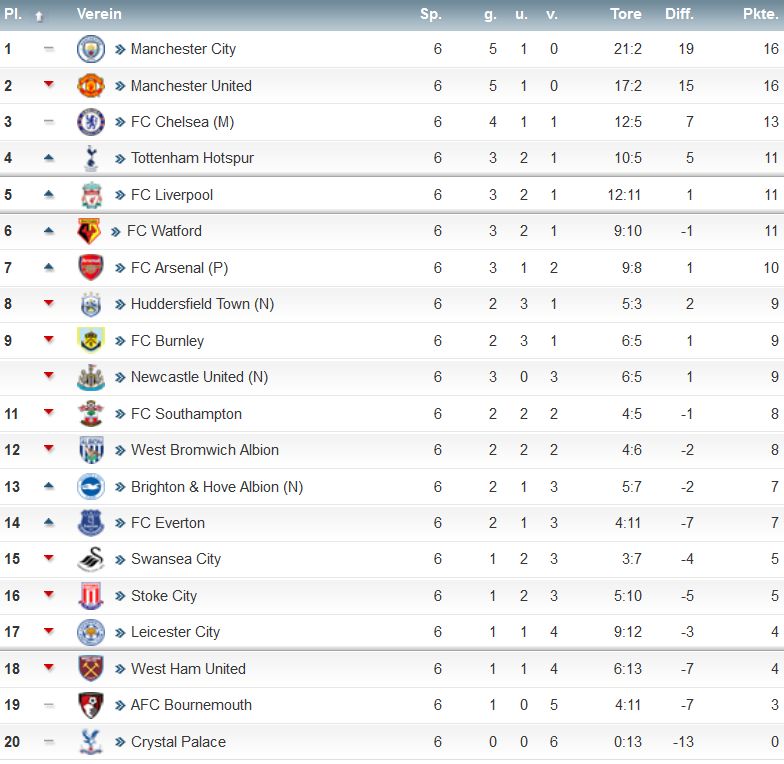This screenshot has width=784, height=764.
Task: Open the FC Arsenal (P) team link
Action: [179, 268]
